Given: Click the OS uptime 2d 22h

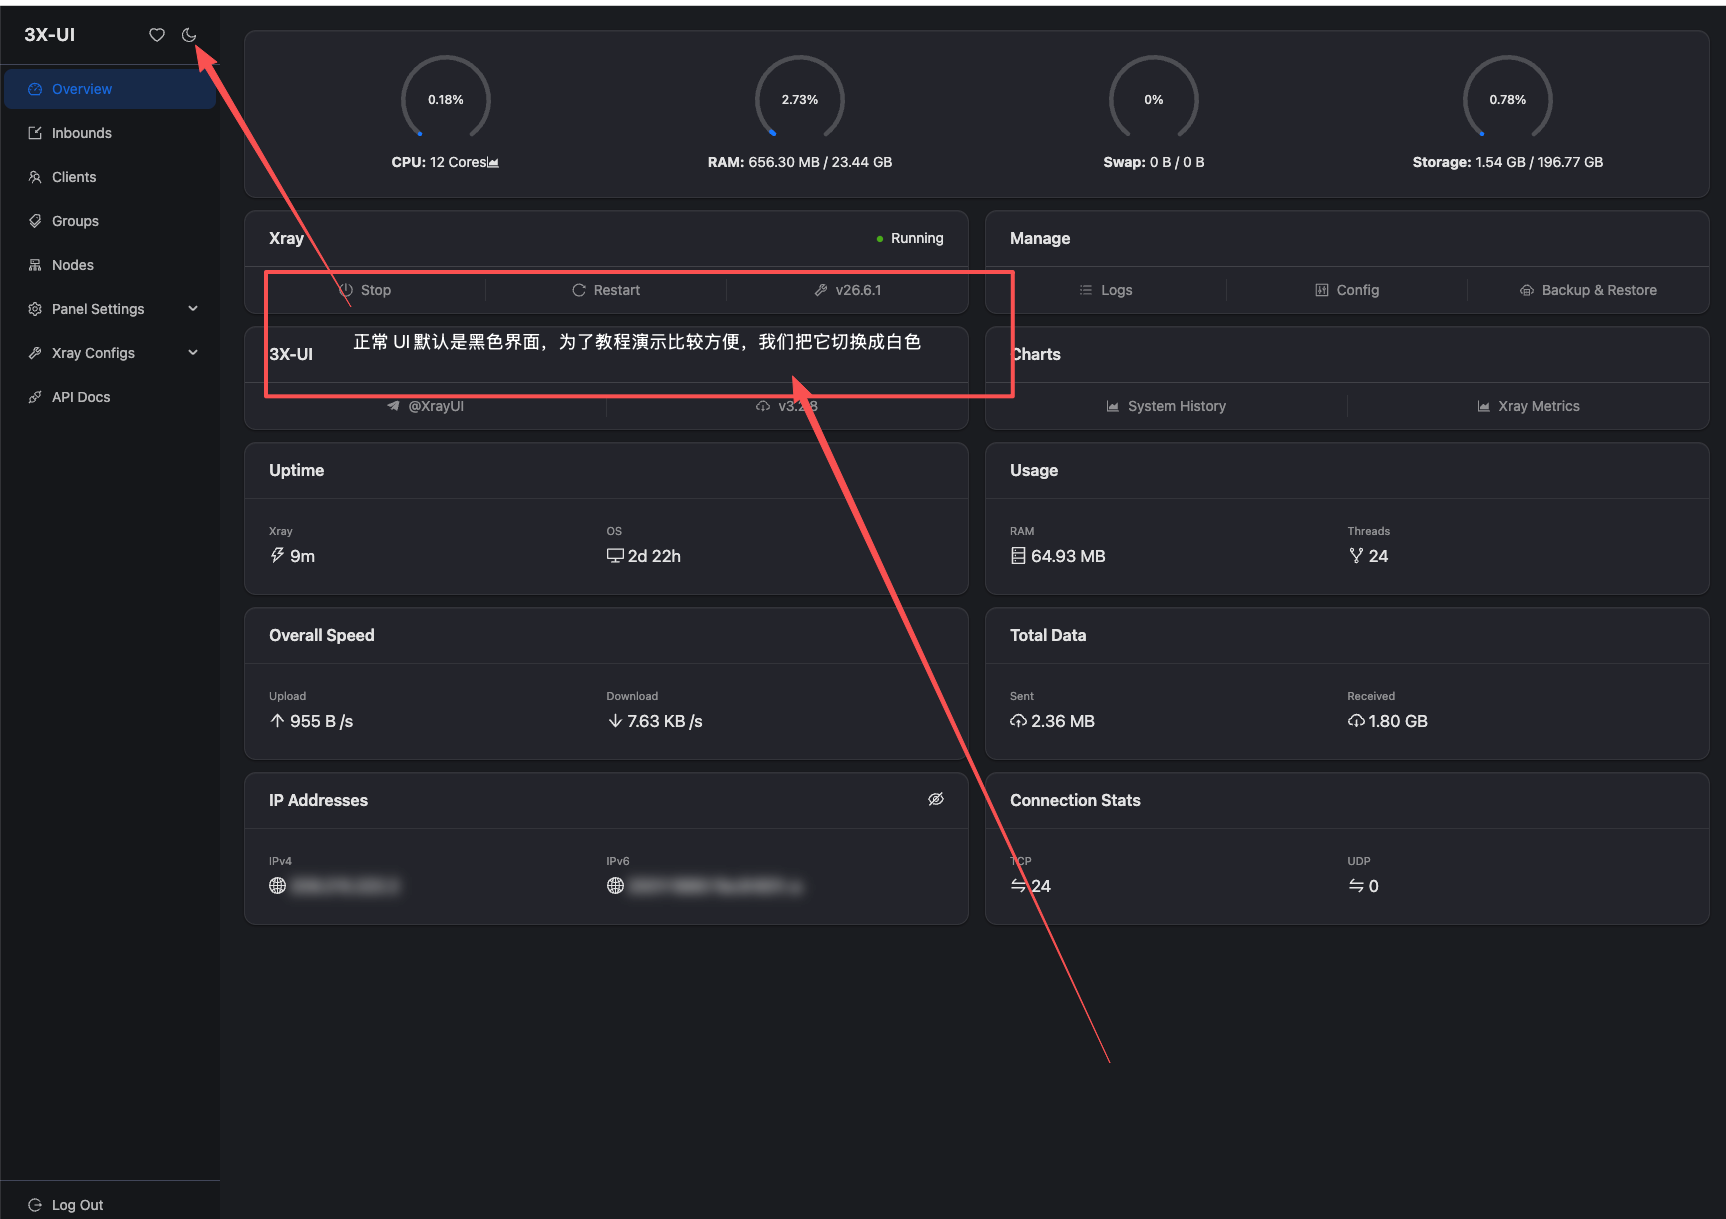Looking at the screenshot, I should click(654, 556).
